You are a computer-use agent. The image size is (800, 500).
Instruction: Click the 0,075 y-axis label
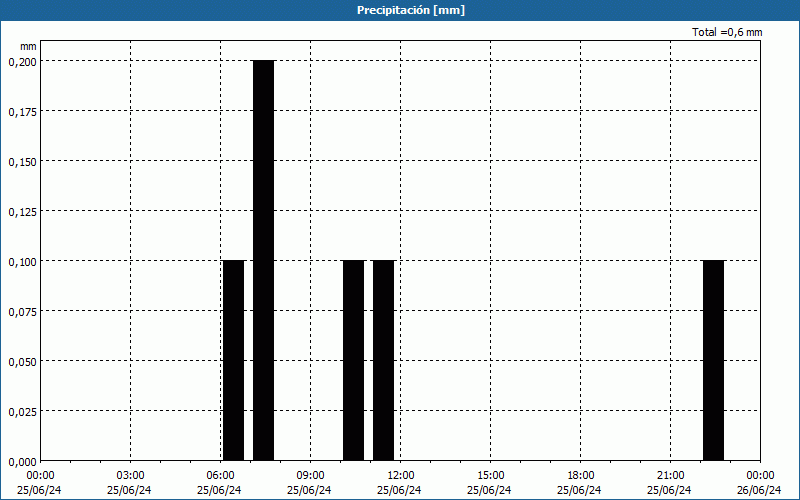coord(22,312)
